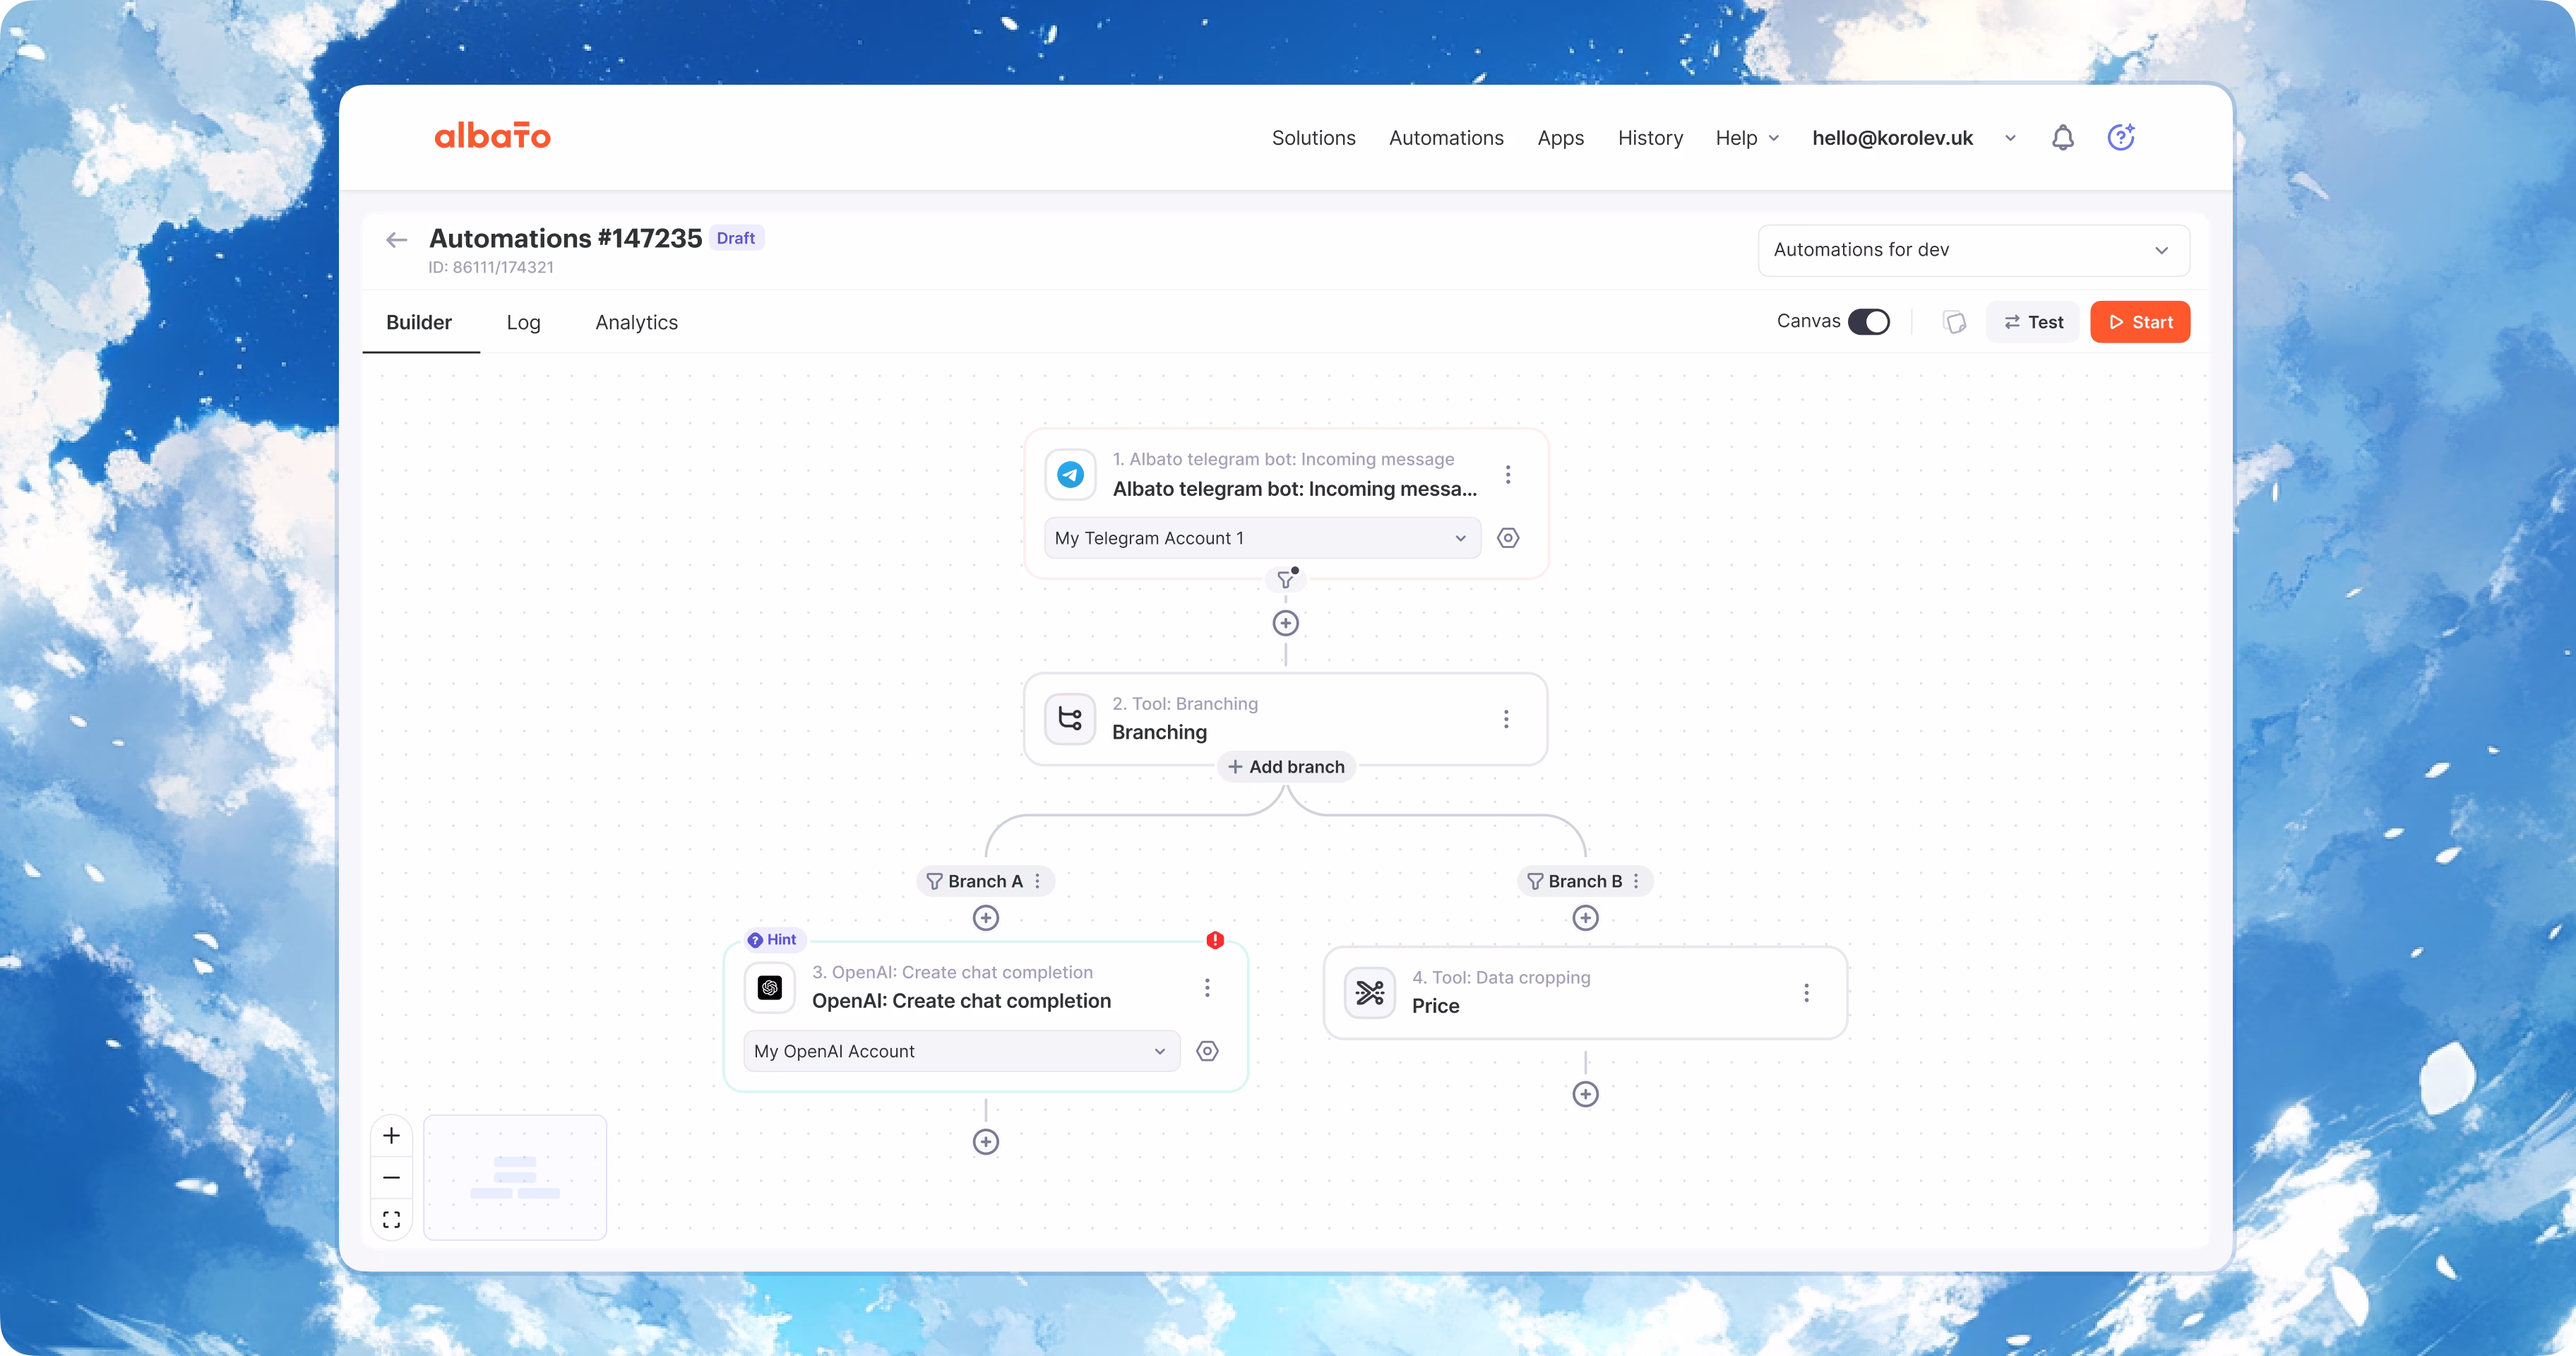Viewport: 2576px width, 1356px height.
Task: Open the Automations for dev dropdown
Action: click(x=1973, y=250)
